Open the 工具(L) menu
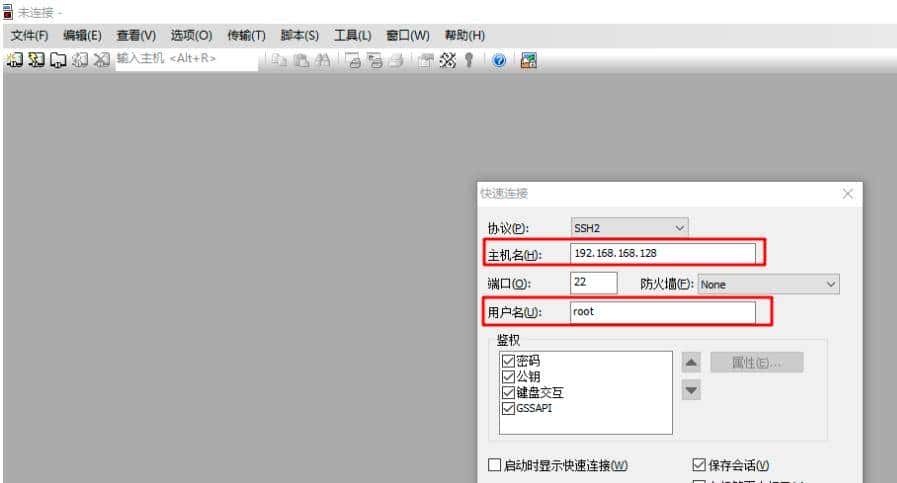This screenshot has width=897, height=483. 352,35
